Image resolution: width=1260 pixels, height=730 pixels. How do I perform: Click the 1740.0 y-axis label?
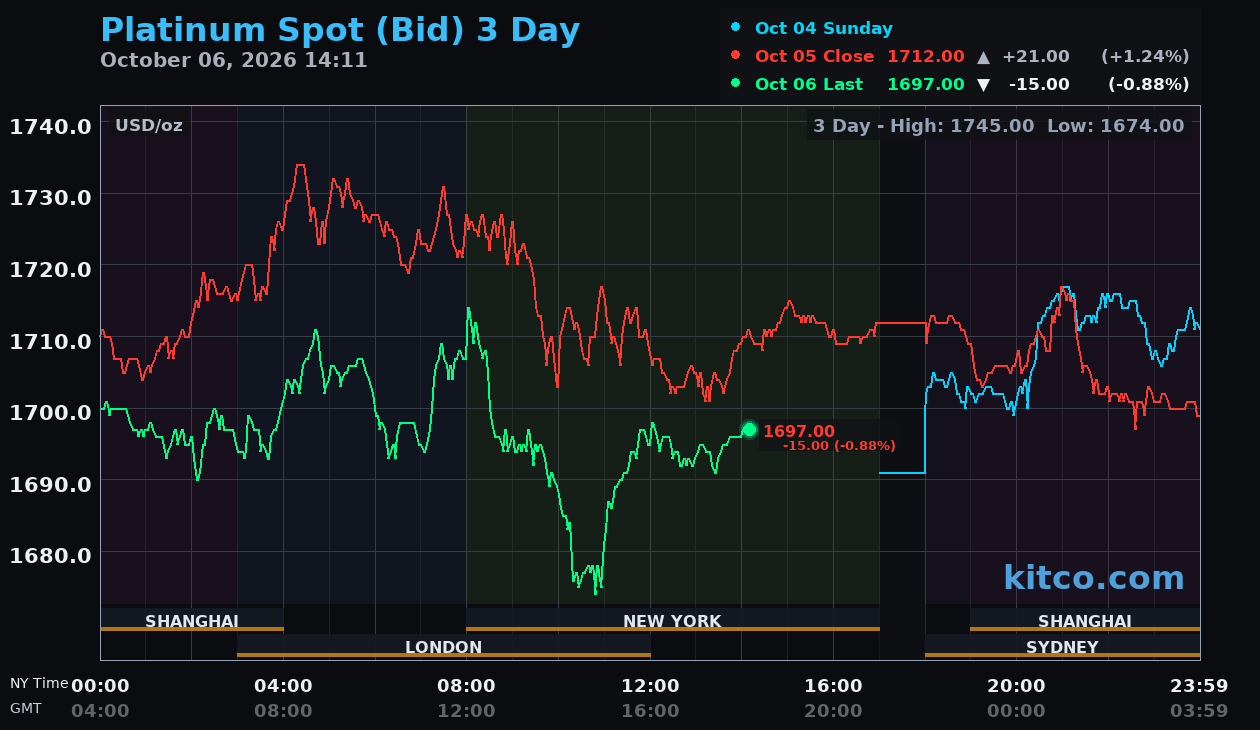click(51, 126)
